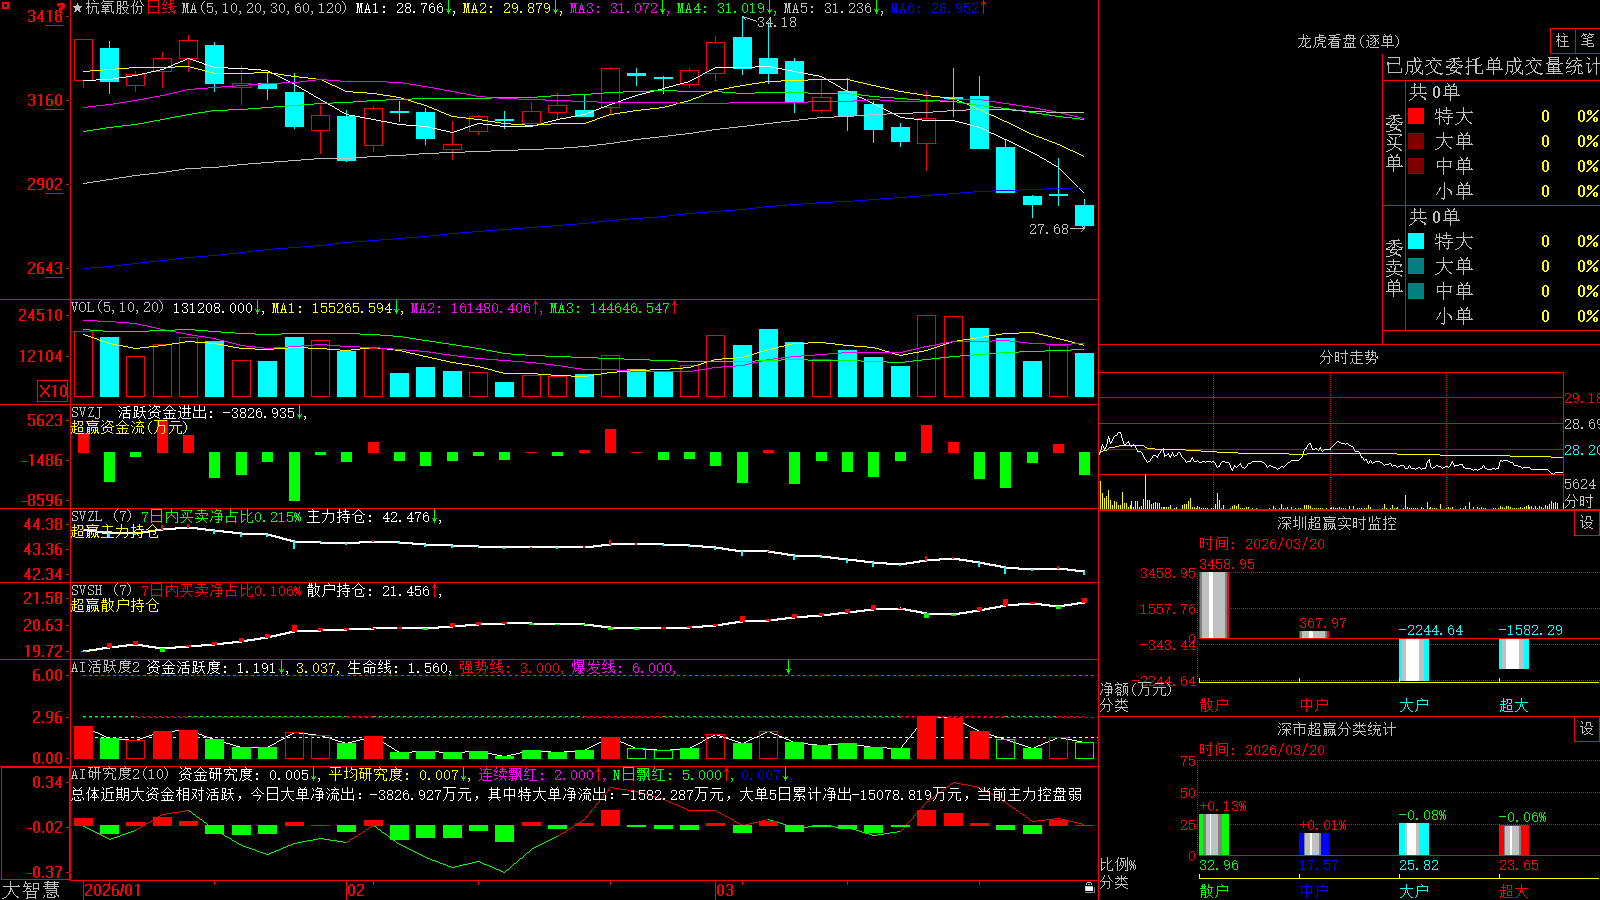Click the -2244.64 大户 net amount bar
Viewport: 1600px width, 900px height.
(1413, 660)
